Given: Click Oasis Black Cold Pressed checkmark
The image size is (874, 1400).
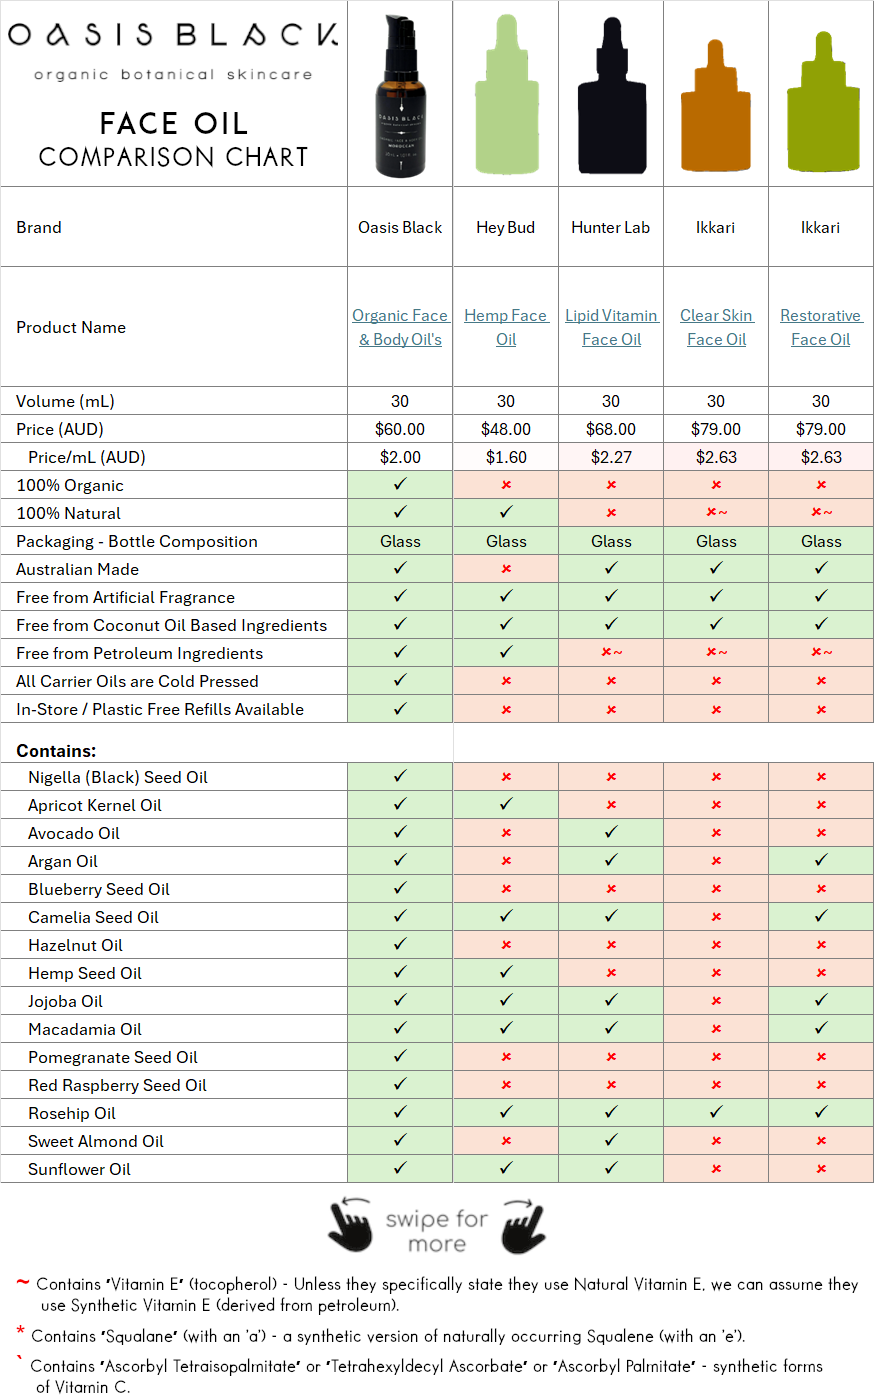Looking at the screenshot, I should point(400,681).
